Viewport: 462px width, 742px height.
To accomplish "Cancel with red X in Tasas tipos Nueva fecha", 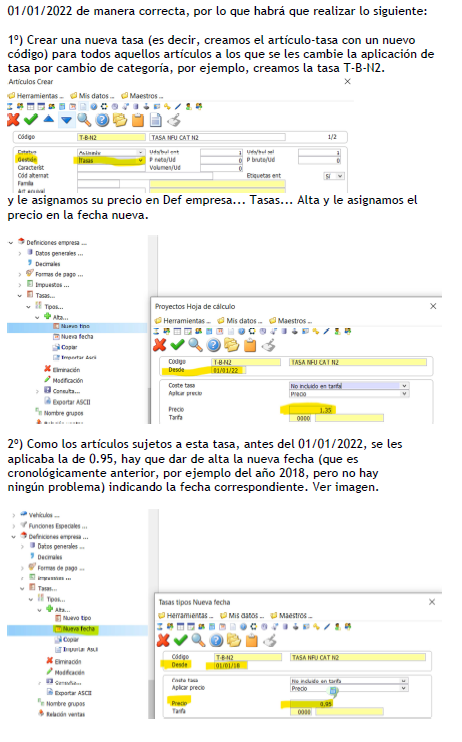I will pyautogui.click(x=163, y=641).
